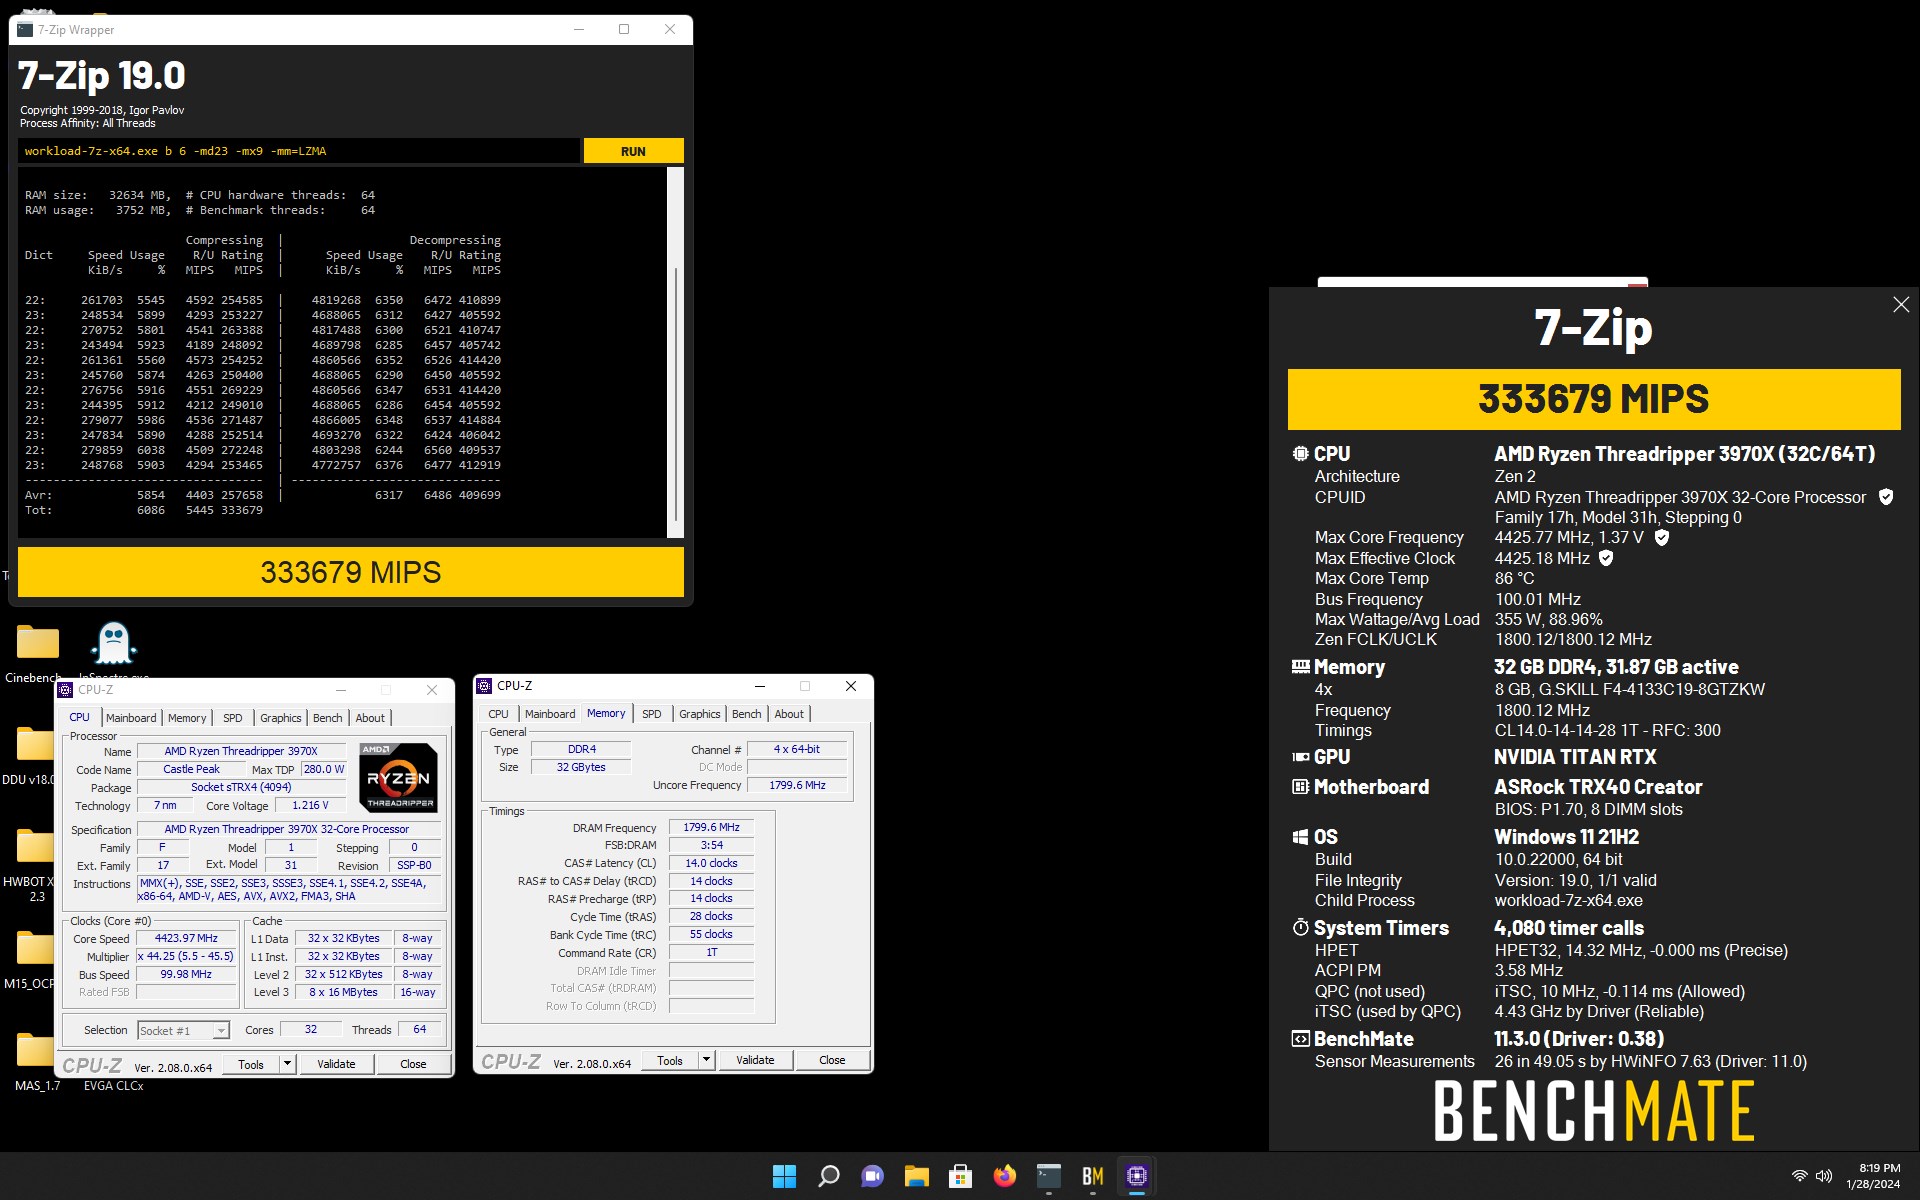The height and width of the screenshot is (1200, 1920).
Task: Click the Code Name field Castle Peak
Action: [191, 769]
